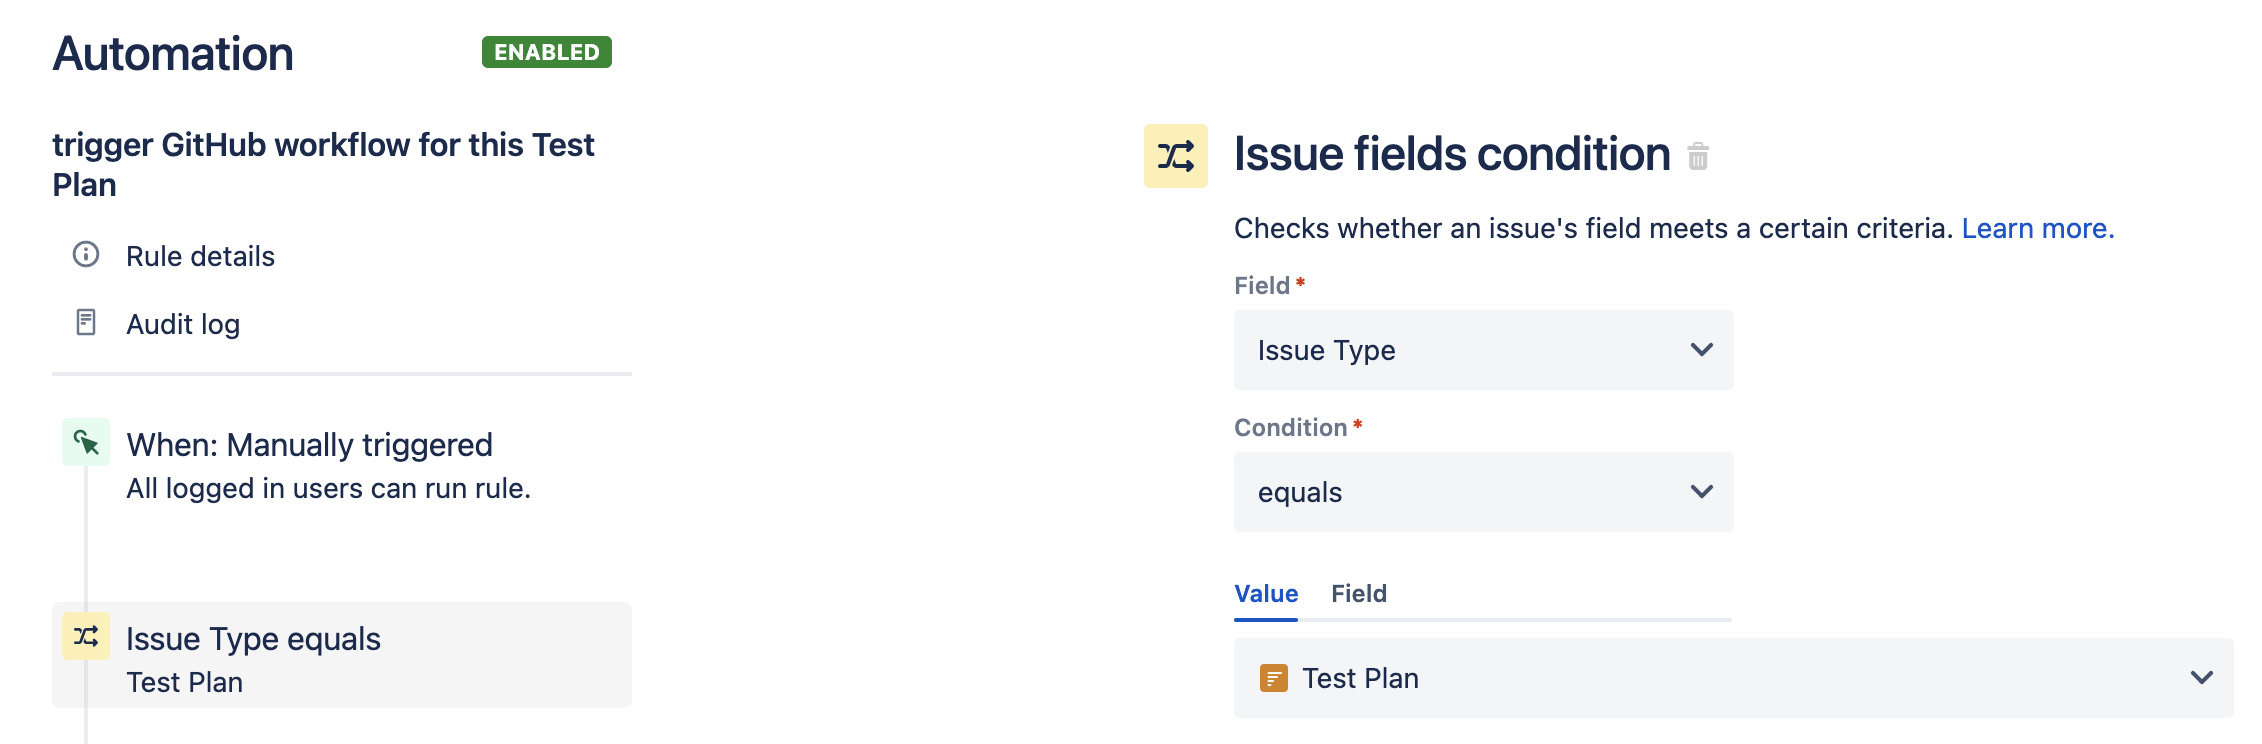
Task: Delete condition using the trash icon
Action: pos(1698,157)
